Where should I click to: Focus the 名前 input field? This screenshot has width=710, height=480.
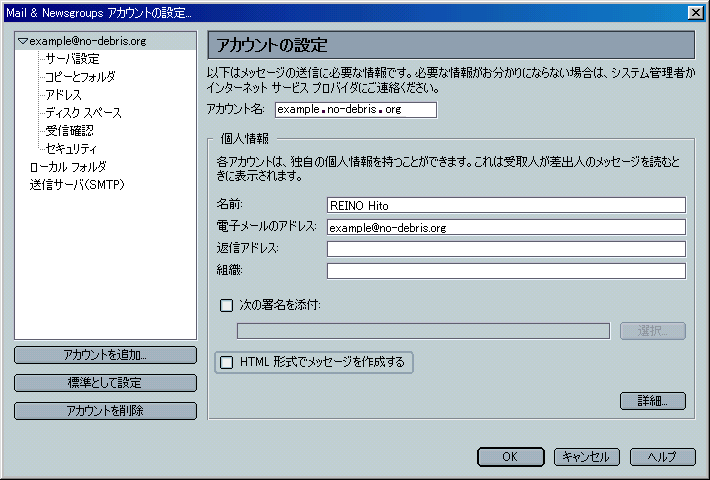[x=506, y=205]
